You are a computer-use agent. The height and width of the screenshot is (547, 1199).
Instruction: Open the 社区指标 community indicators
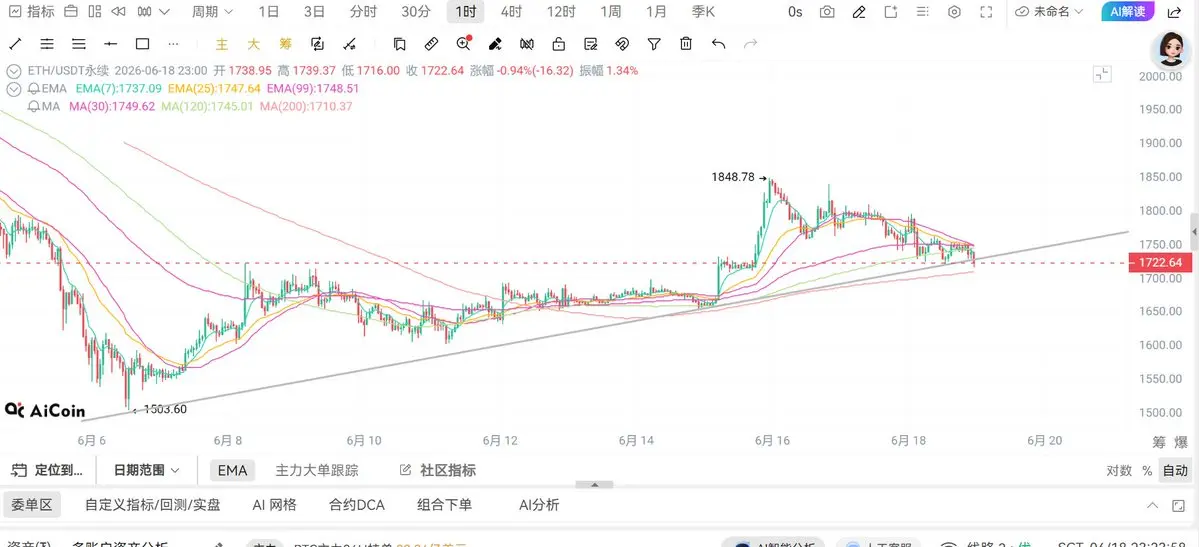437,470
